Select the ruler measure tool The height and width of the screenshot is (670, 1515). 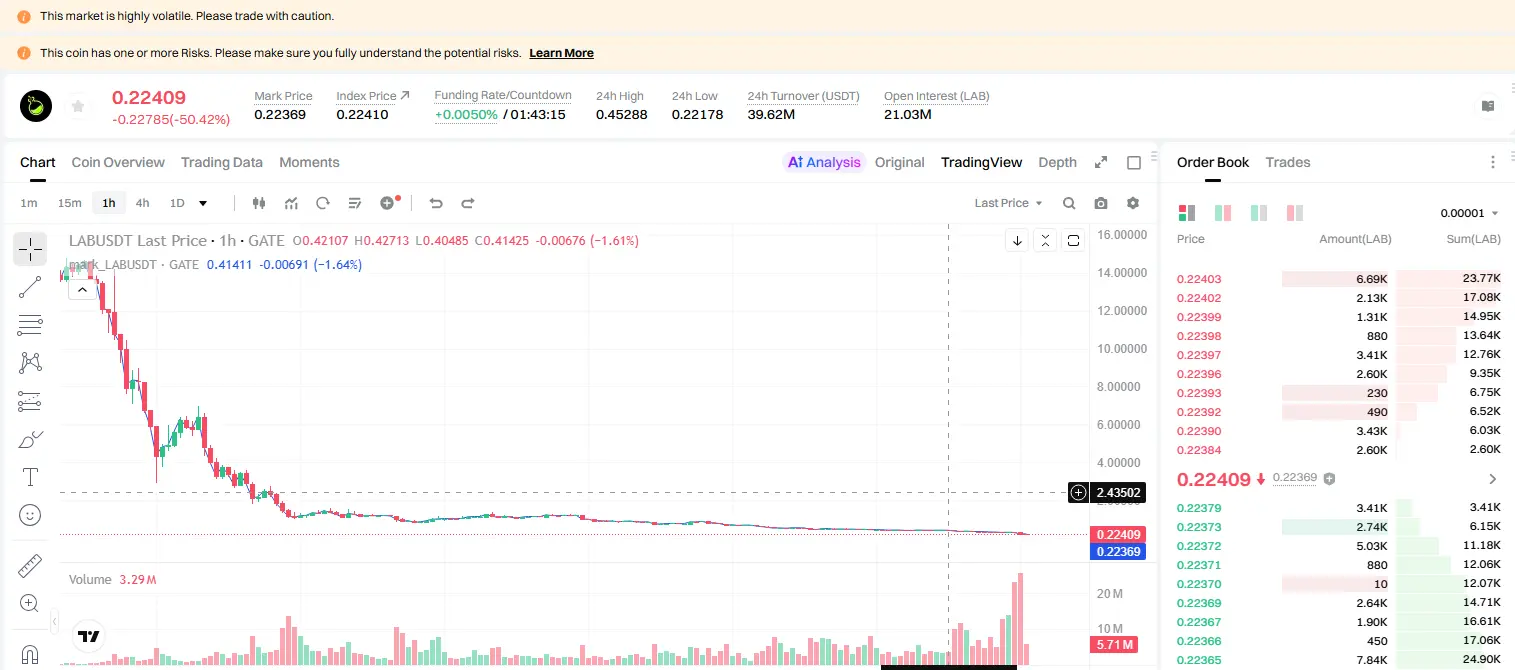[x=30, y=566]
